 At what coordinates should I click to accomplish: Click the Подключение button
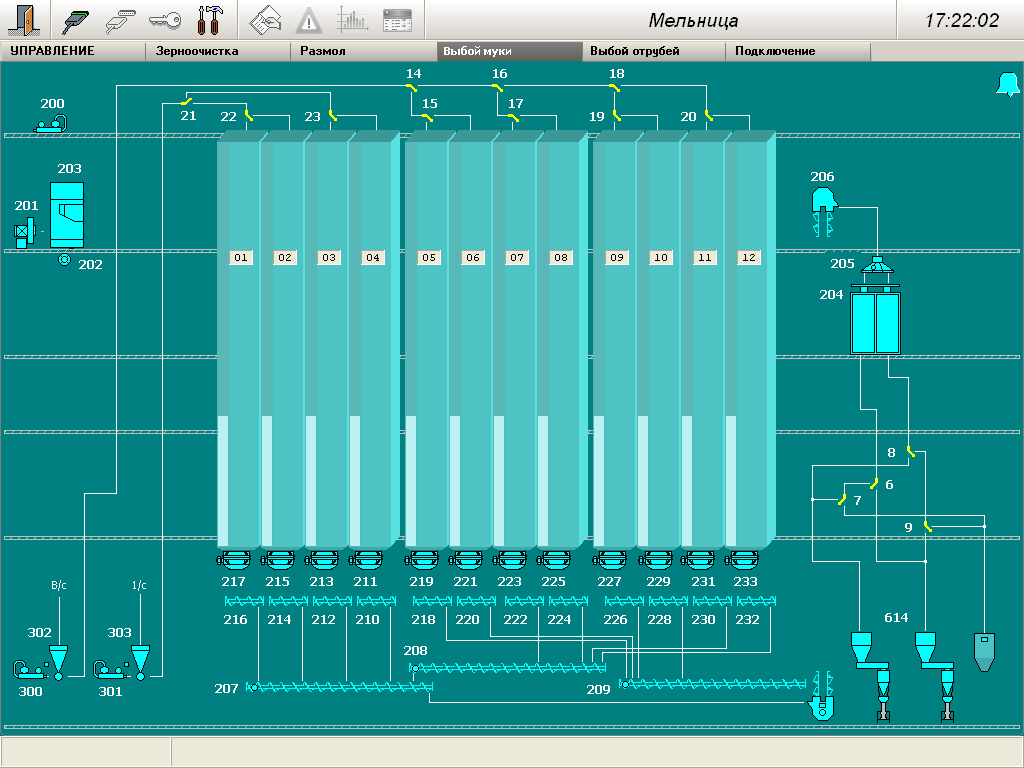775,51
